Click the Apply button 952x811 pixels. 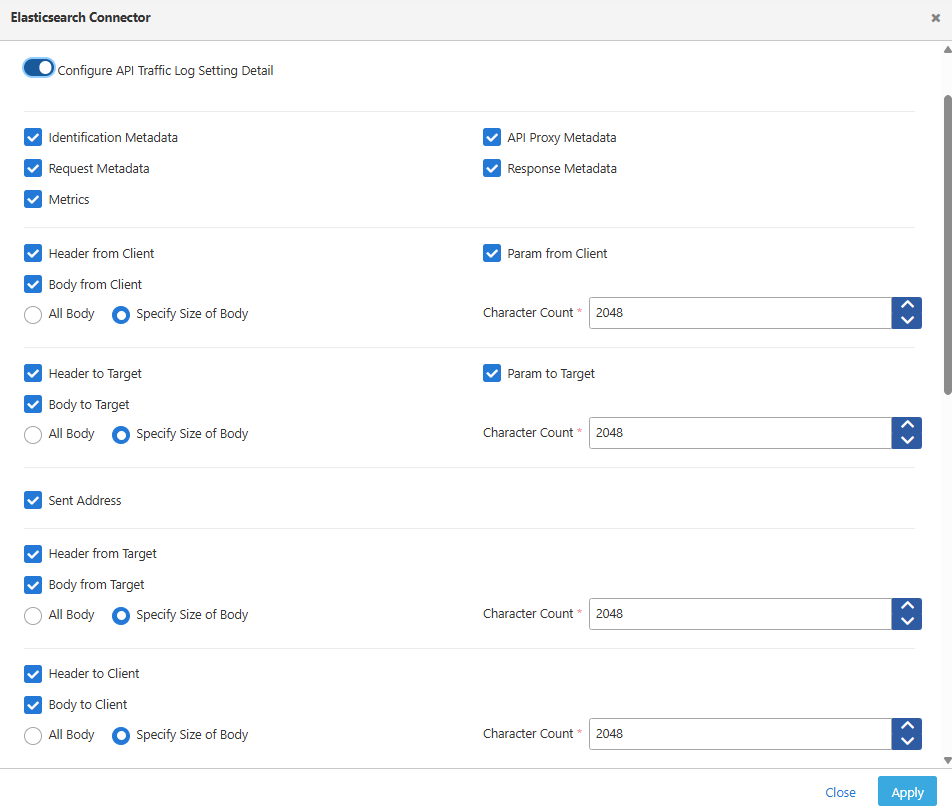906,791
